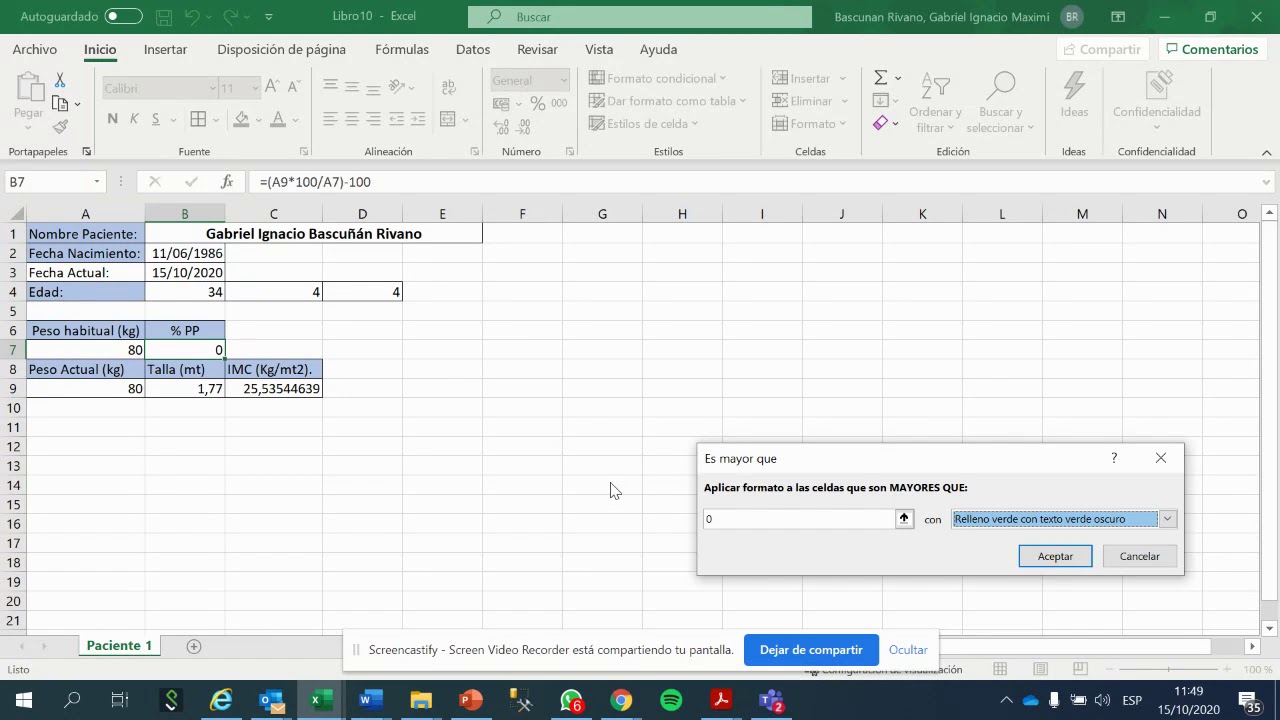Click the Ocultar link
This screenshot has height=720, width=1280.
click(x=908, y=650)
